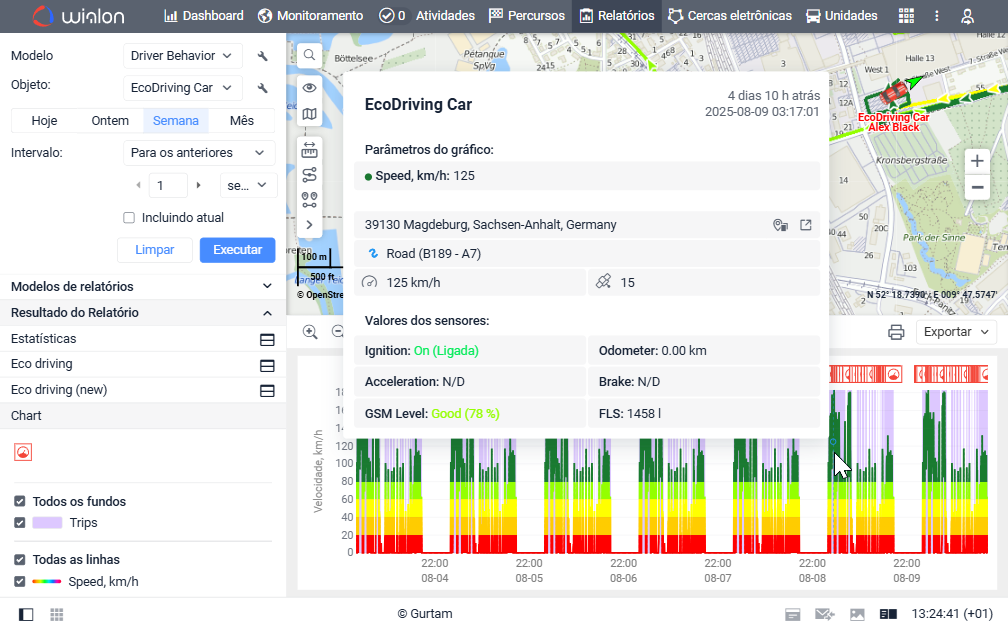1008x630 pixels.
Task: Click the interval number input field
Action: 168,186
